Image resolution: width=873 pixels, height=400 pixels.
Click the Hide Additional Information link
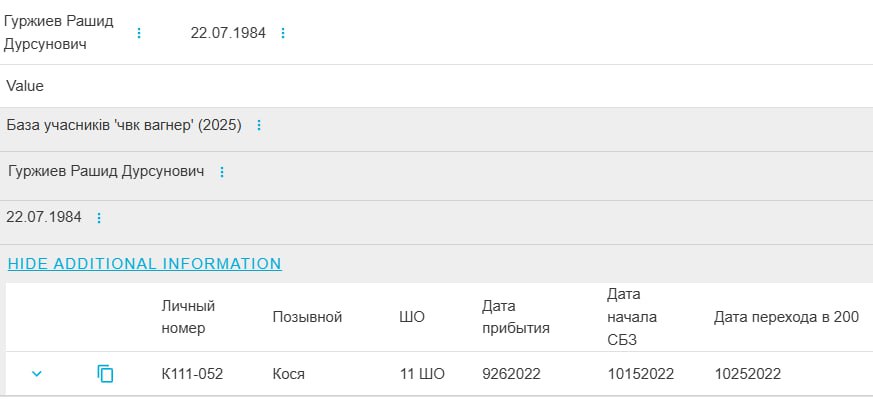click(145, 264)
